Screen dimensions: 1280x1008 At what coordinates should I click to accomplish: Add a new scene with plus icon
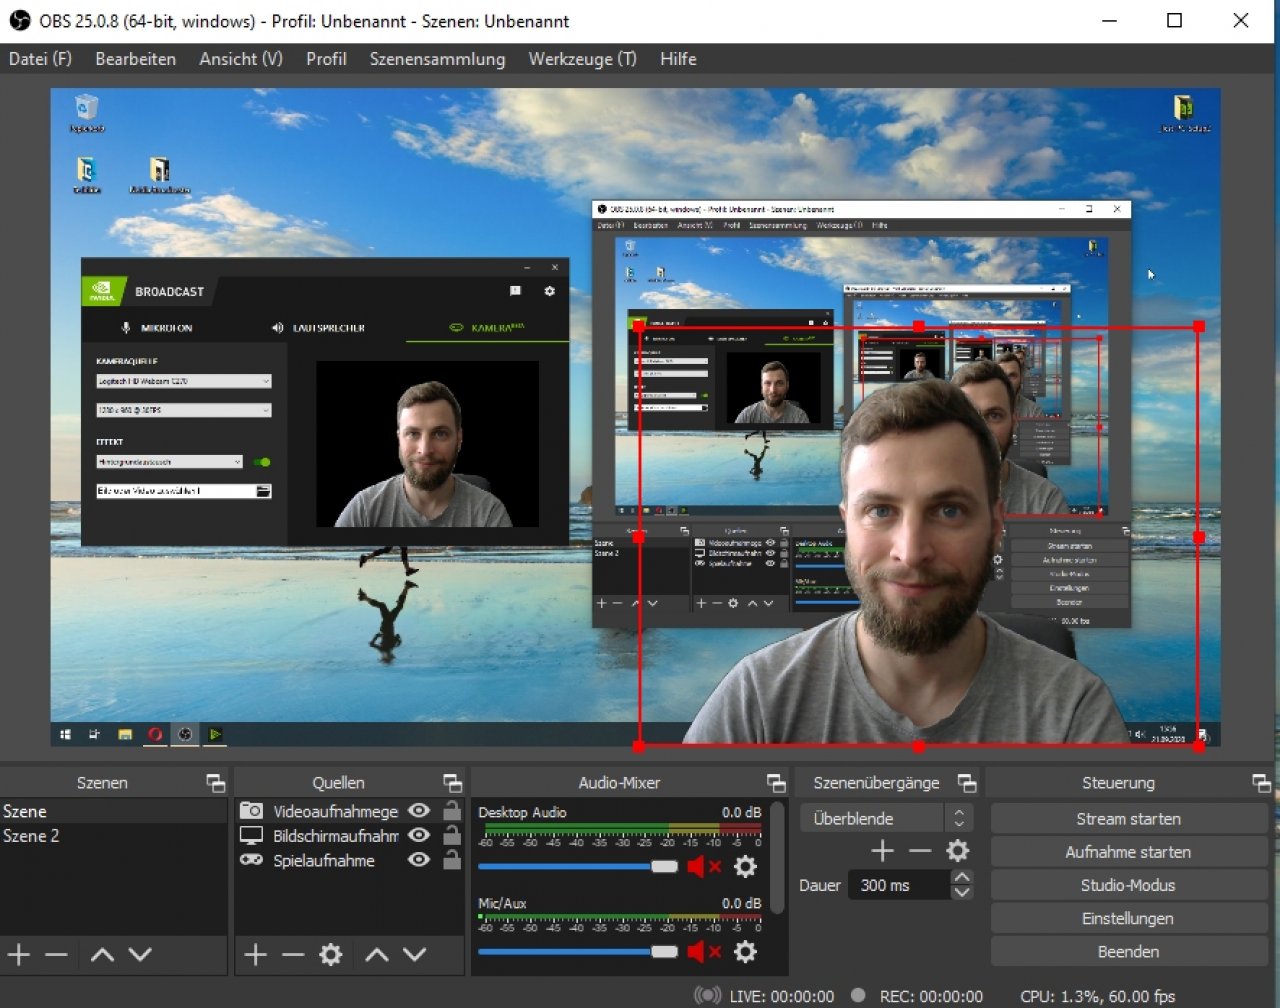tap(19, 955)
